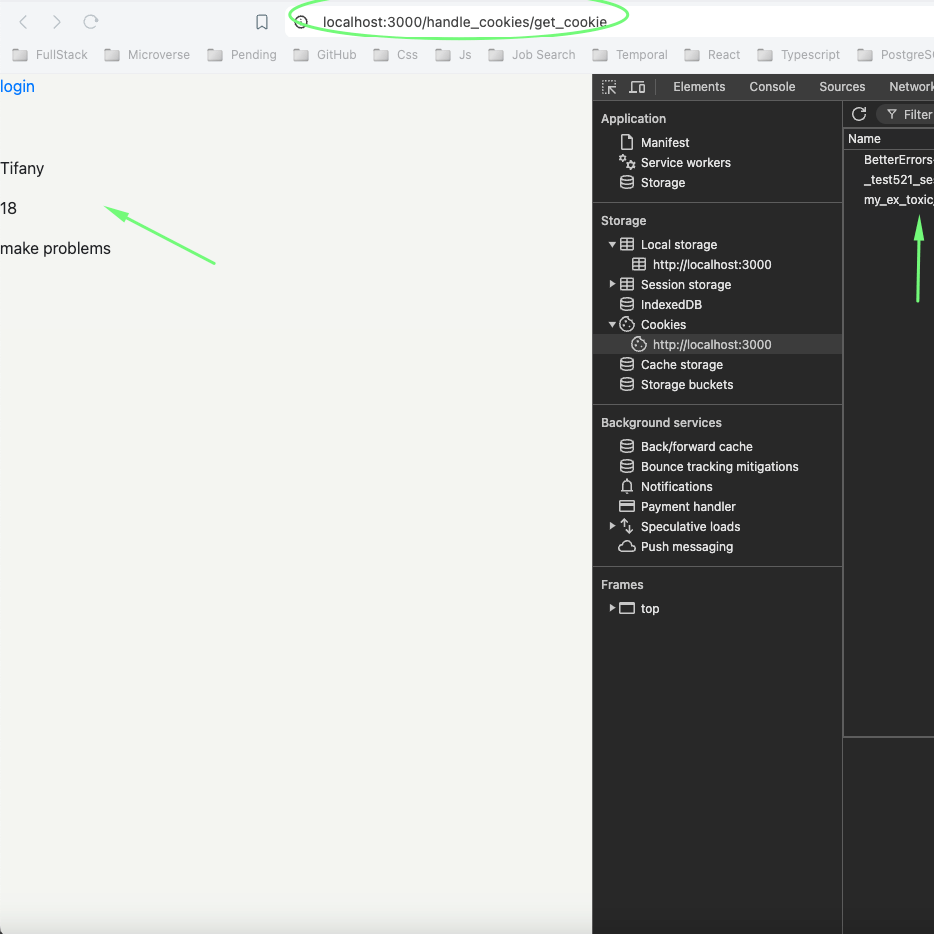
Task: Reload the page with the refresh icon
Action: point(91,22)
